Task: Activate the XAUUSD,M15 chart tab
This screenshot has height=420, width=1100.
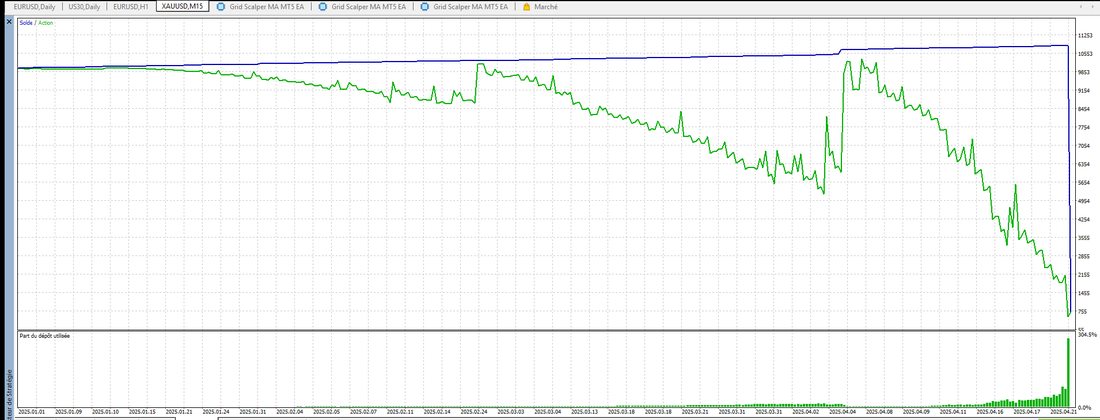Action: (x=182, y=6)
